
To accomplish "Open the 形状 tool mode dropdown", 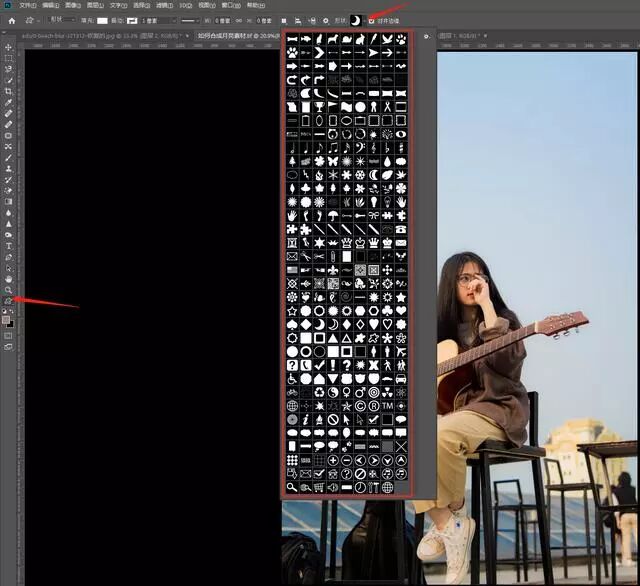I will [62, 20].
